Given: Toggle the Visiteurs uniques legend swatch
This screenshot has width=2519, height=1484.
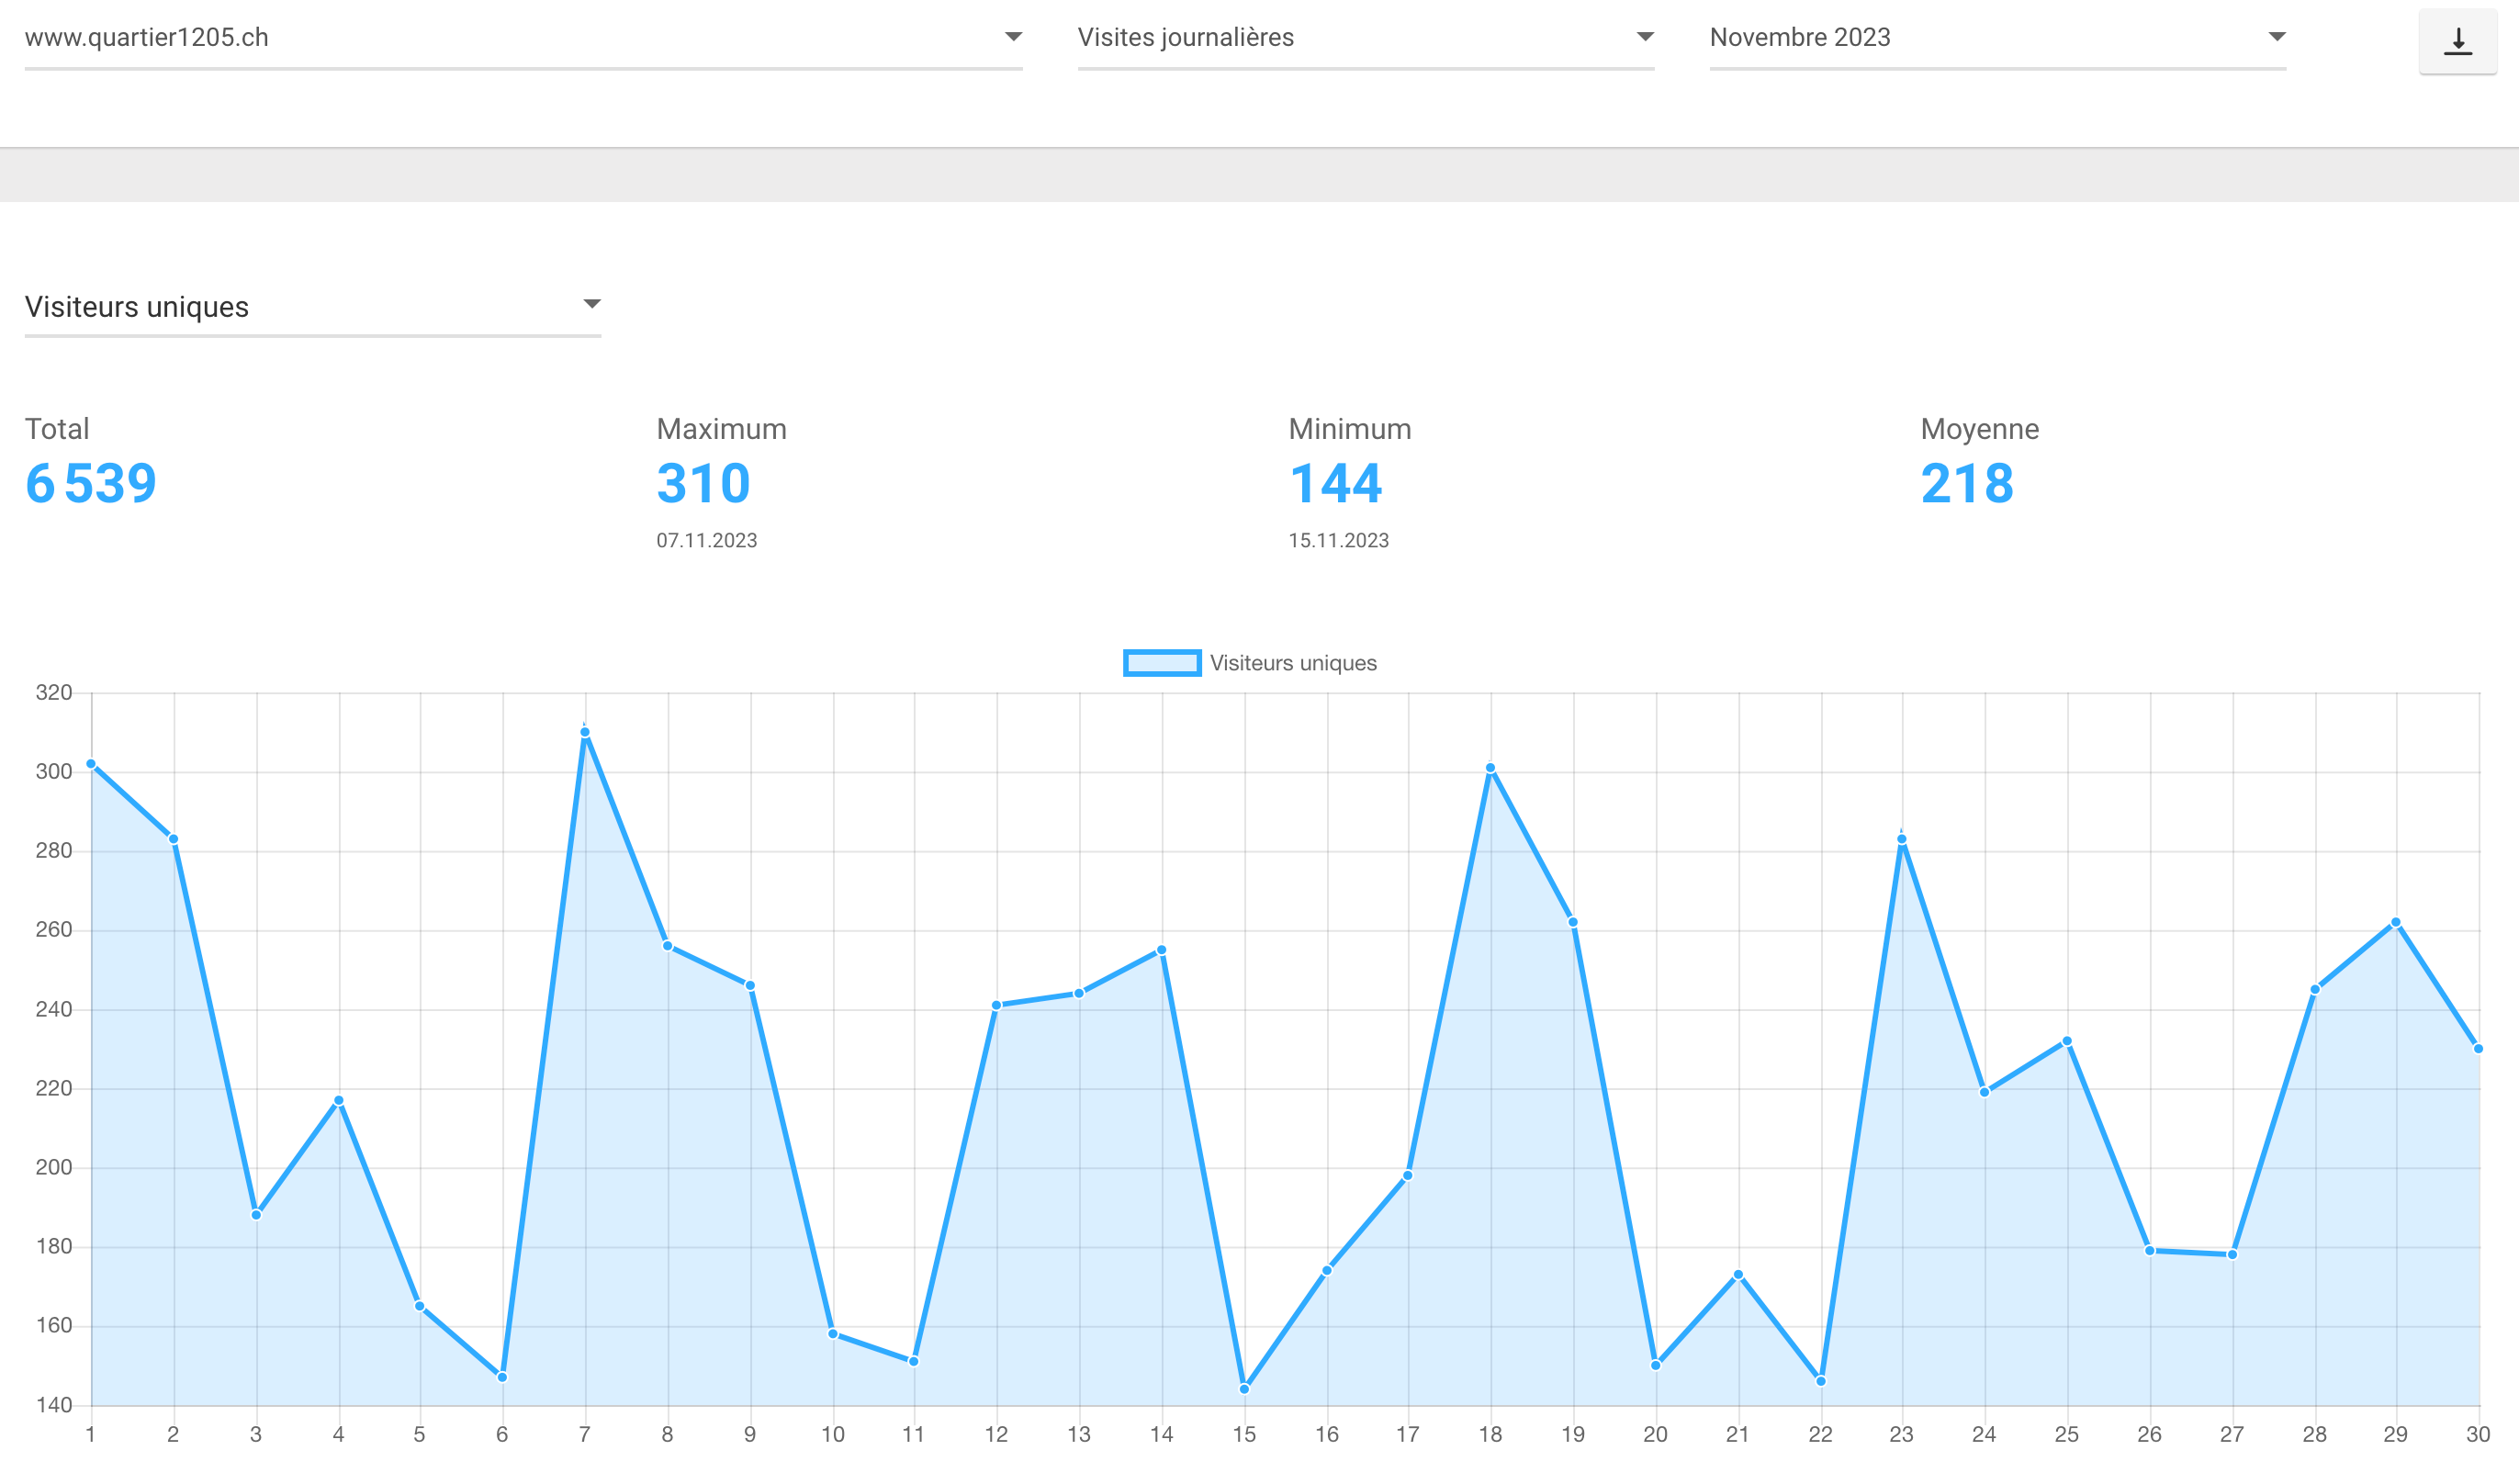Looking at the screenshot, I should [x=1161, y=663].
